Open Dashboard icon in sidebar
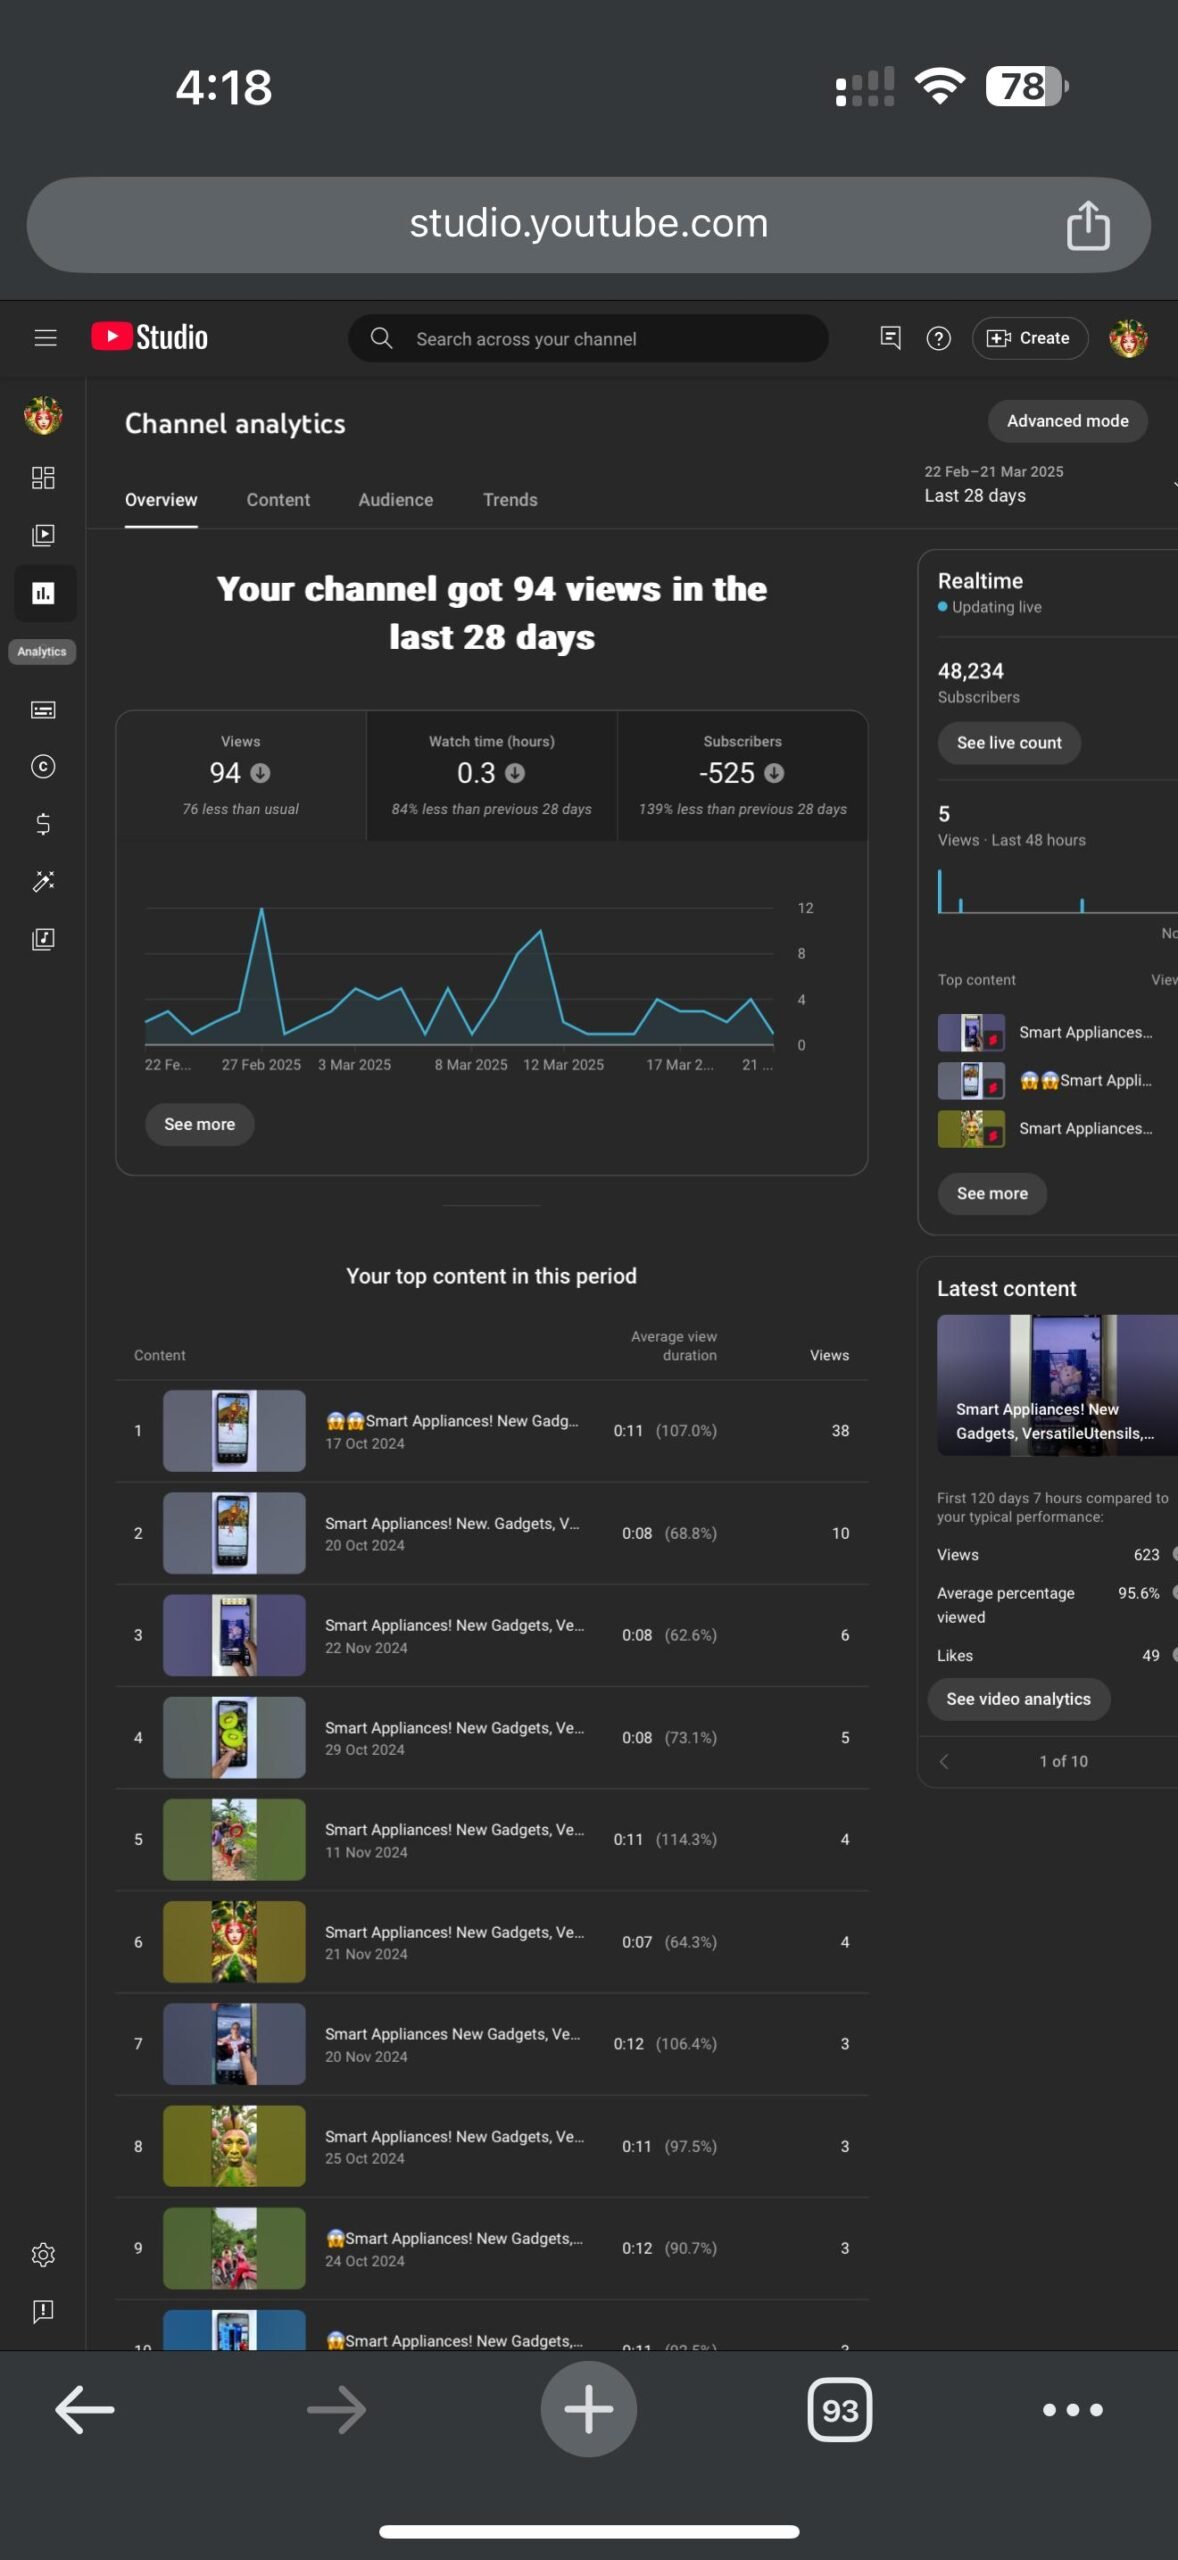The image size is (1178, 2560). click(x=43, y=477)
